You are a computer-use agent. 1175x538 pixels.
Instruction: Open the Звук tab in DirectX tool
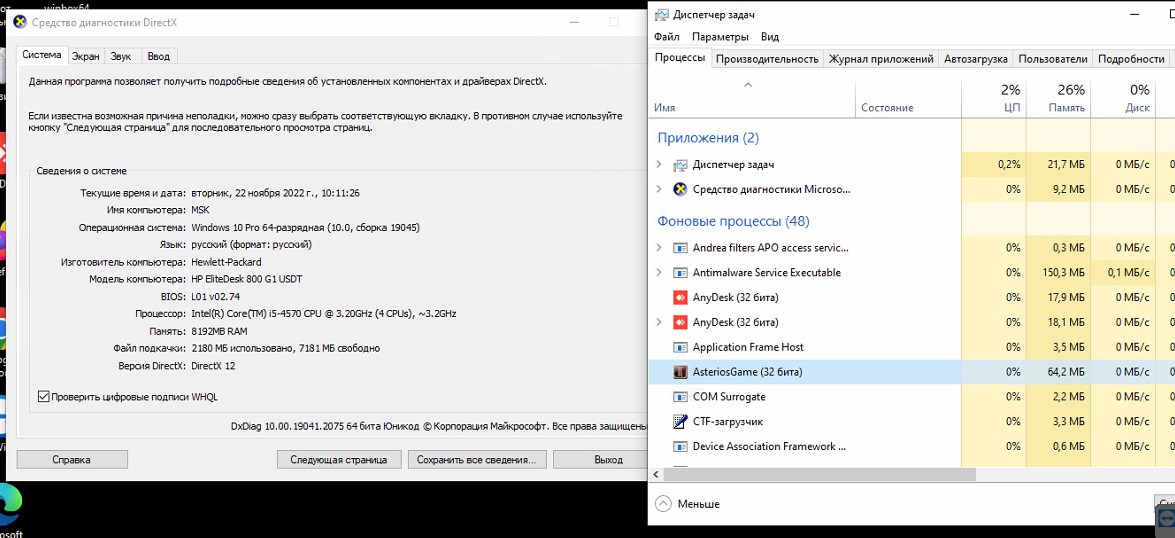121,56
